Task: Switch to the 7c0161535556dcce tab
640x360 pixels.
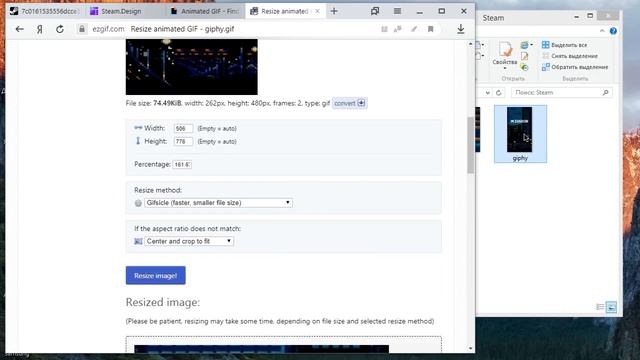Action: click(x=44, y=11)
